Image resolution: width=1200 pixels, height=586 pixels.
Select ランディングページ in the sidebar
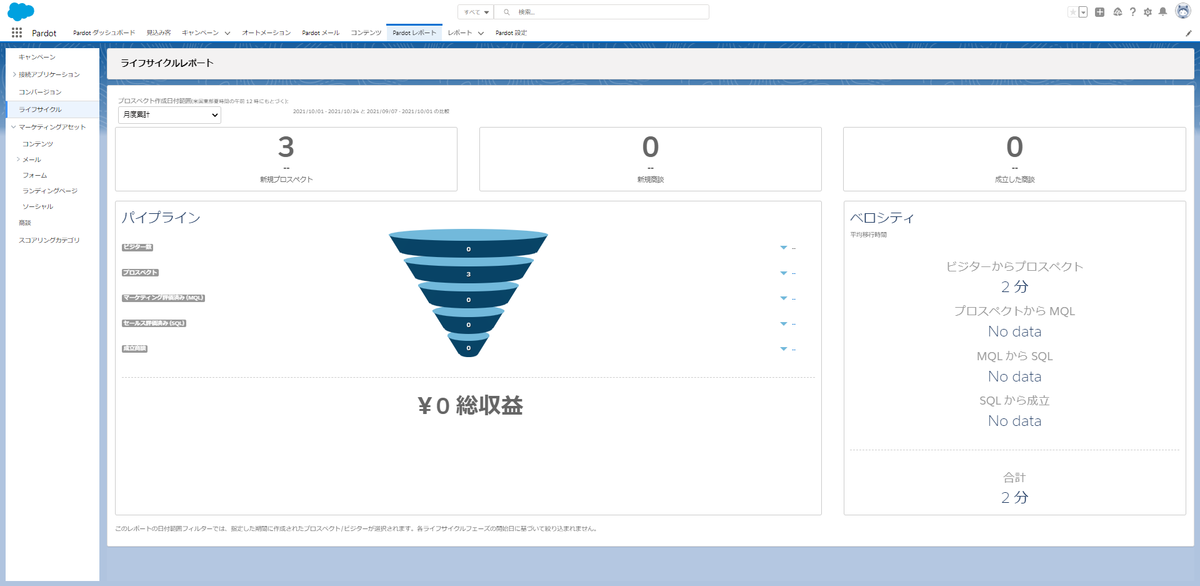pyautogui.click(x=52, y=190)
